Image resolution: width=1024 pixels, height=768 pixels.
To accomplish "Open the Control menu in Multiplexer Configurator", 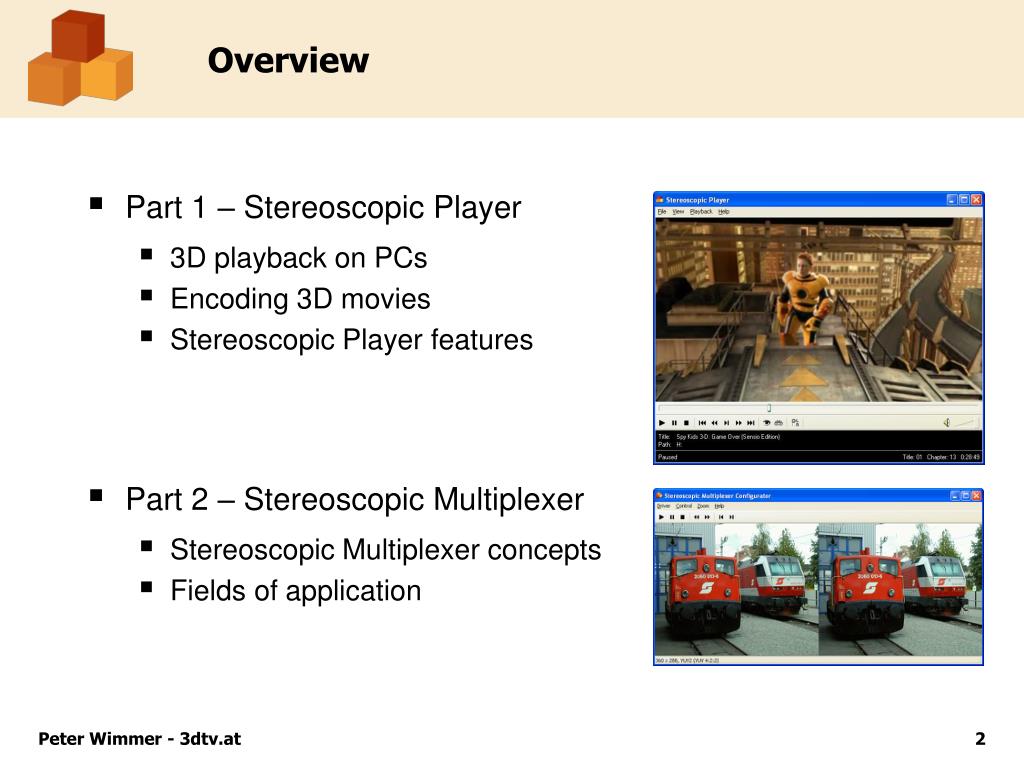I will (684, 506).
